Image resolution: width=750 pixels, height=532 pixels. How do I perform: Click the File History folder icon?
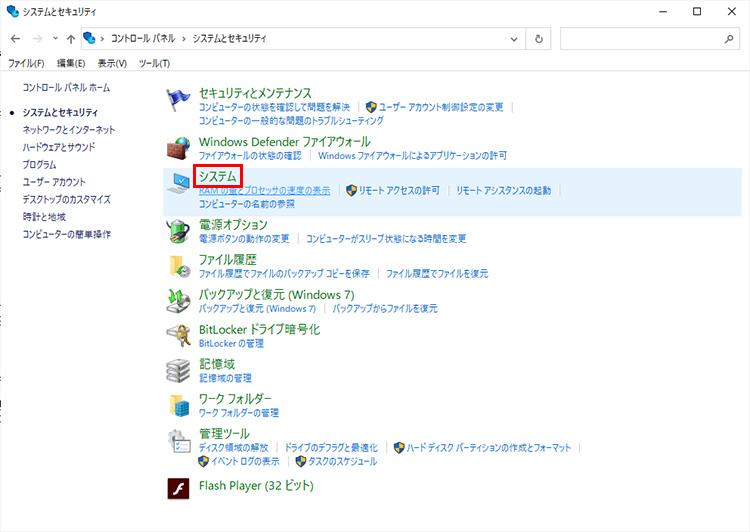coord(179,266)
